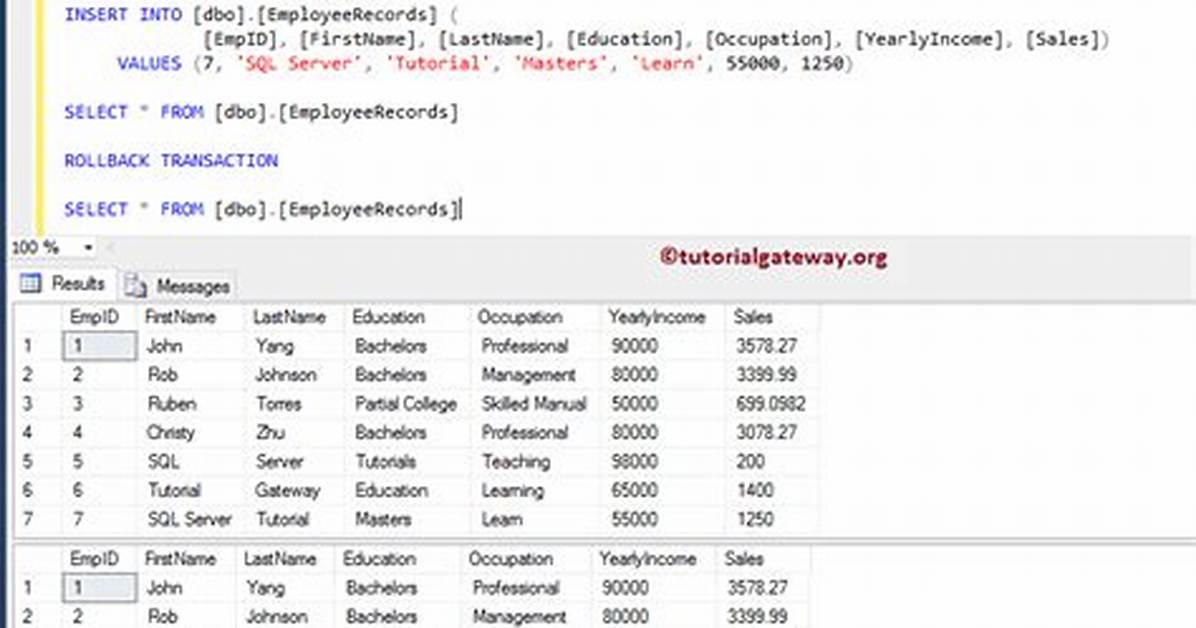Place cursor at end of last SELECT statement
Viewport: 1196px width, 628px height.
click(x=461, y=209)
